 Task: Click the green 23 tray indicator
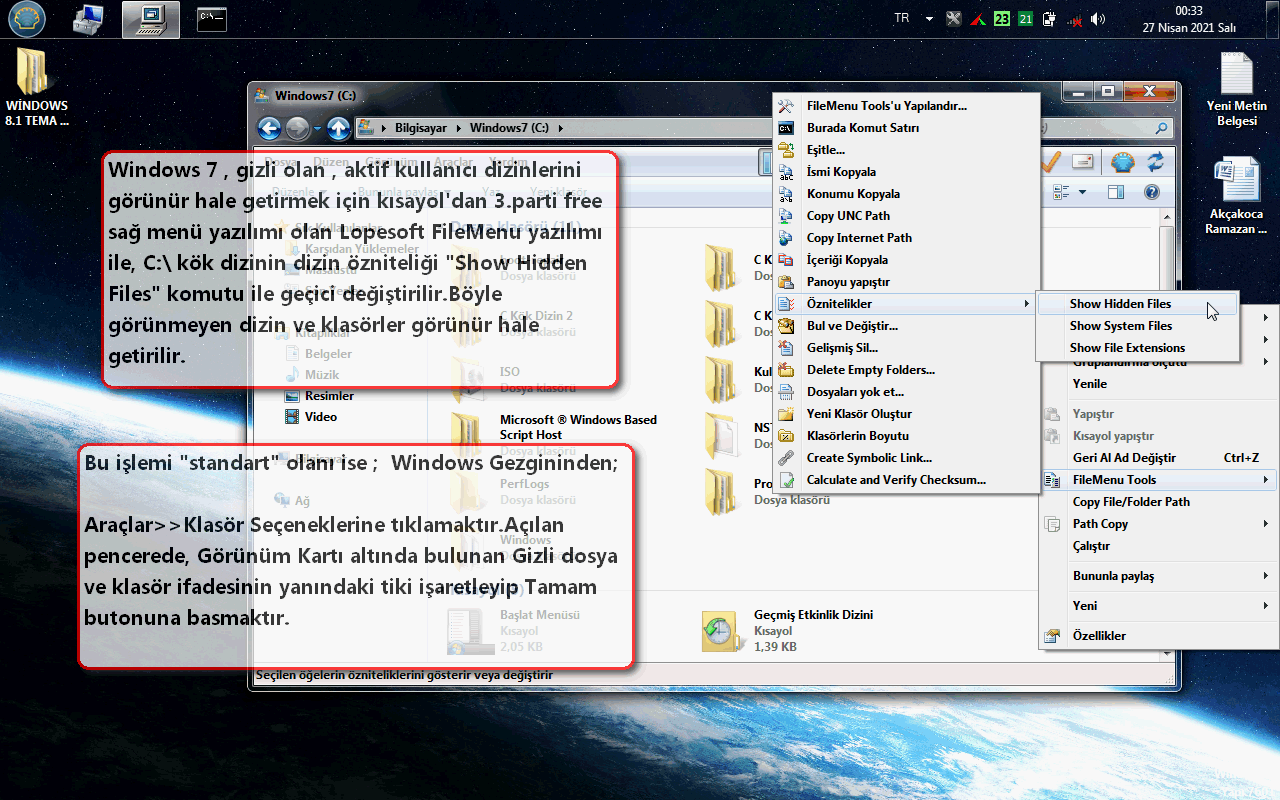pos(1002,19)
